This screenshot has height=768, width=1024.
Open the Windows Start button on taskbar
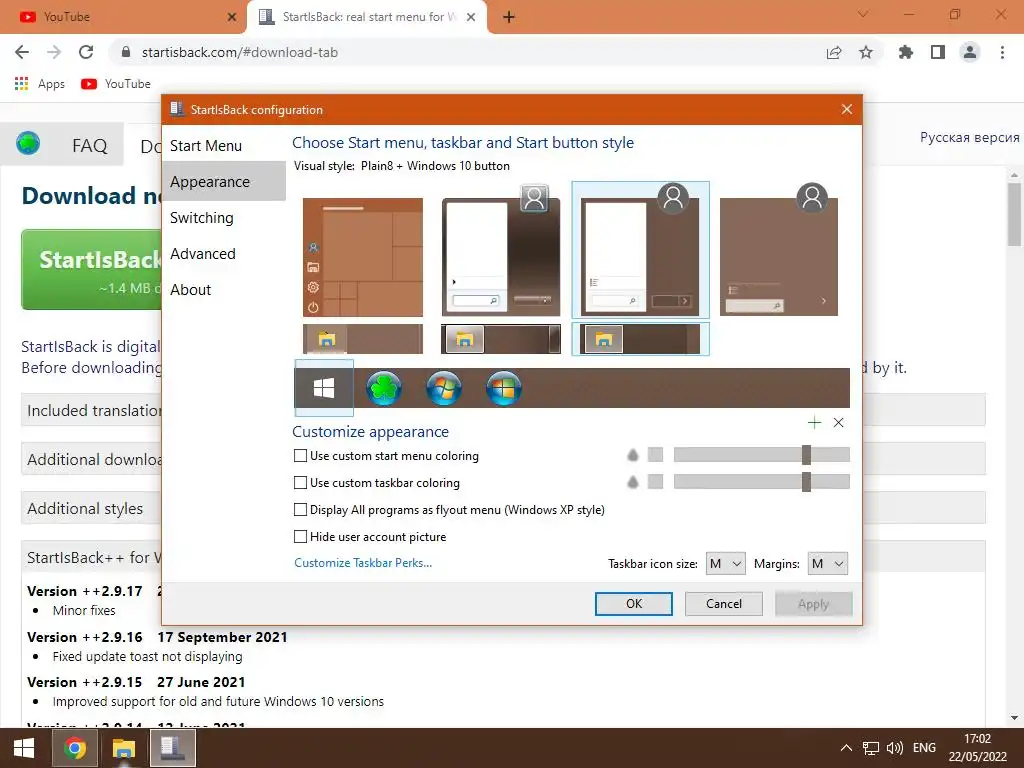(x=24, y=748)
